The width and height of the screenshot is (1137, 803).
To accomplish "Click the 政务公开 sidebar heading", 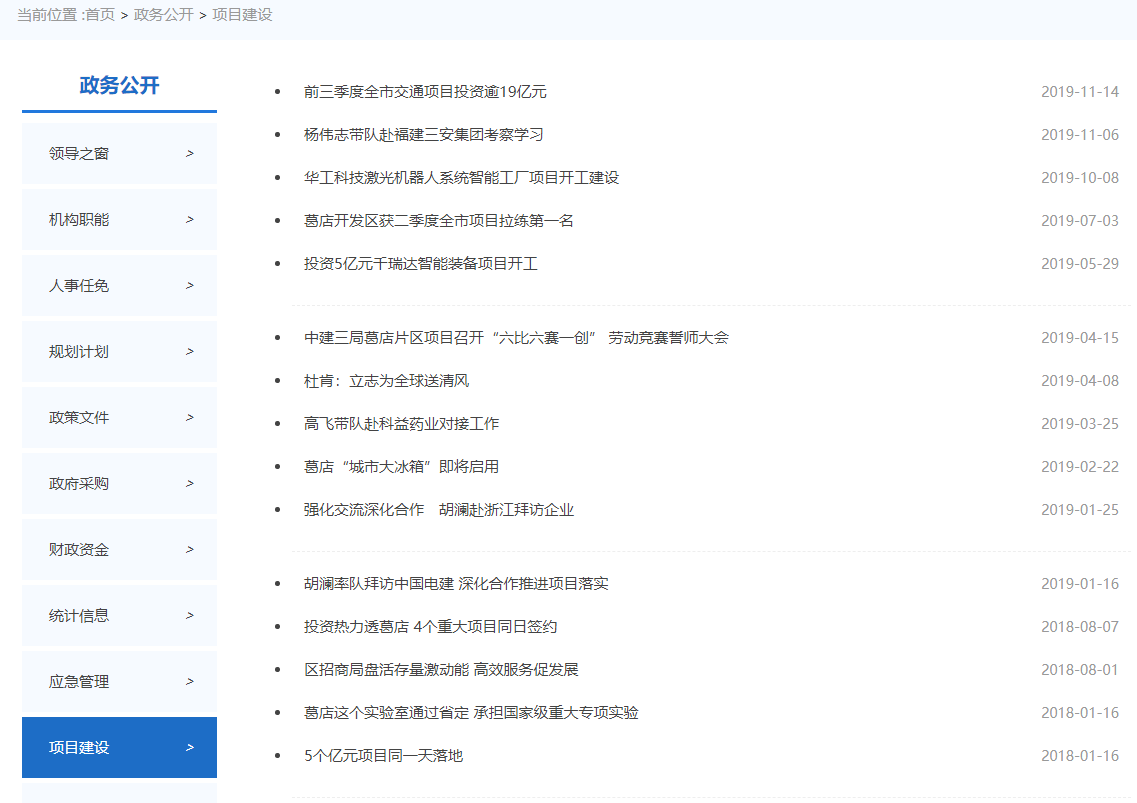I will click(119, 85).
